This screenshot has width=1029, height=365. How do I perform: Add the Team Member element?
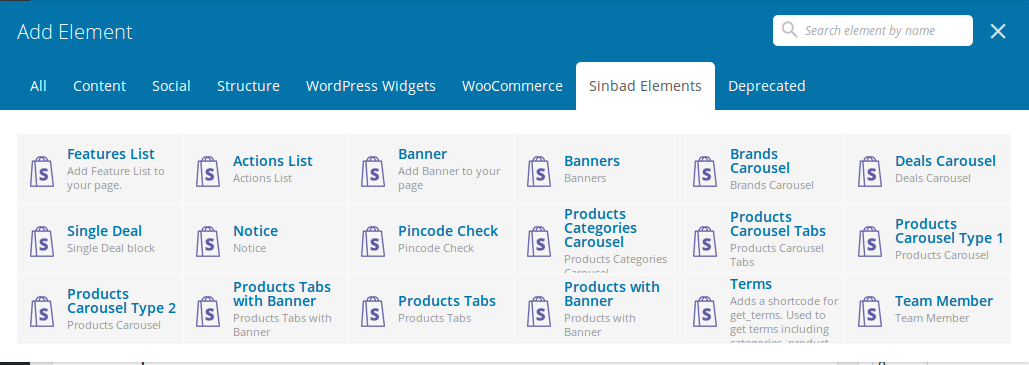point(944,301)
